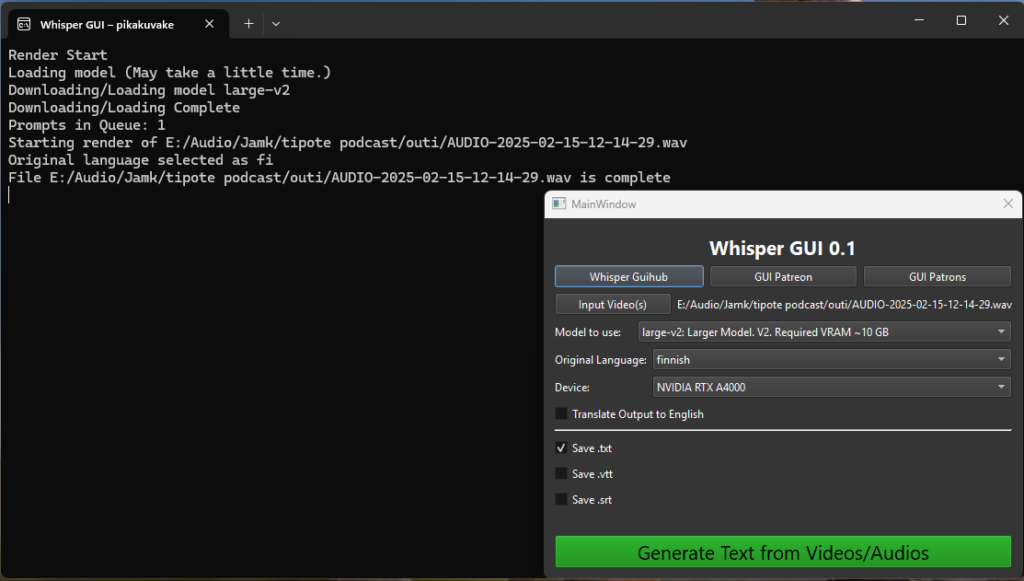This screenshot has height=581, width=1024.
Task: Click the 'Starting render of' terminal line
Action: coord(347,142)
